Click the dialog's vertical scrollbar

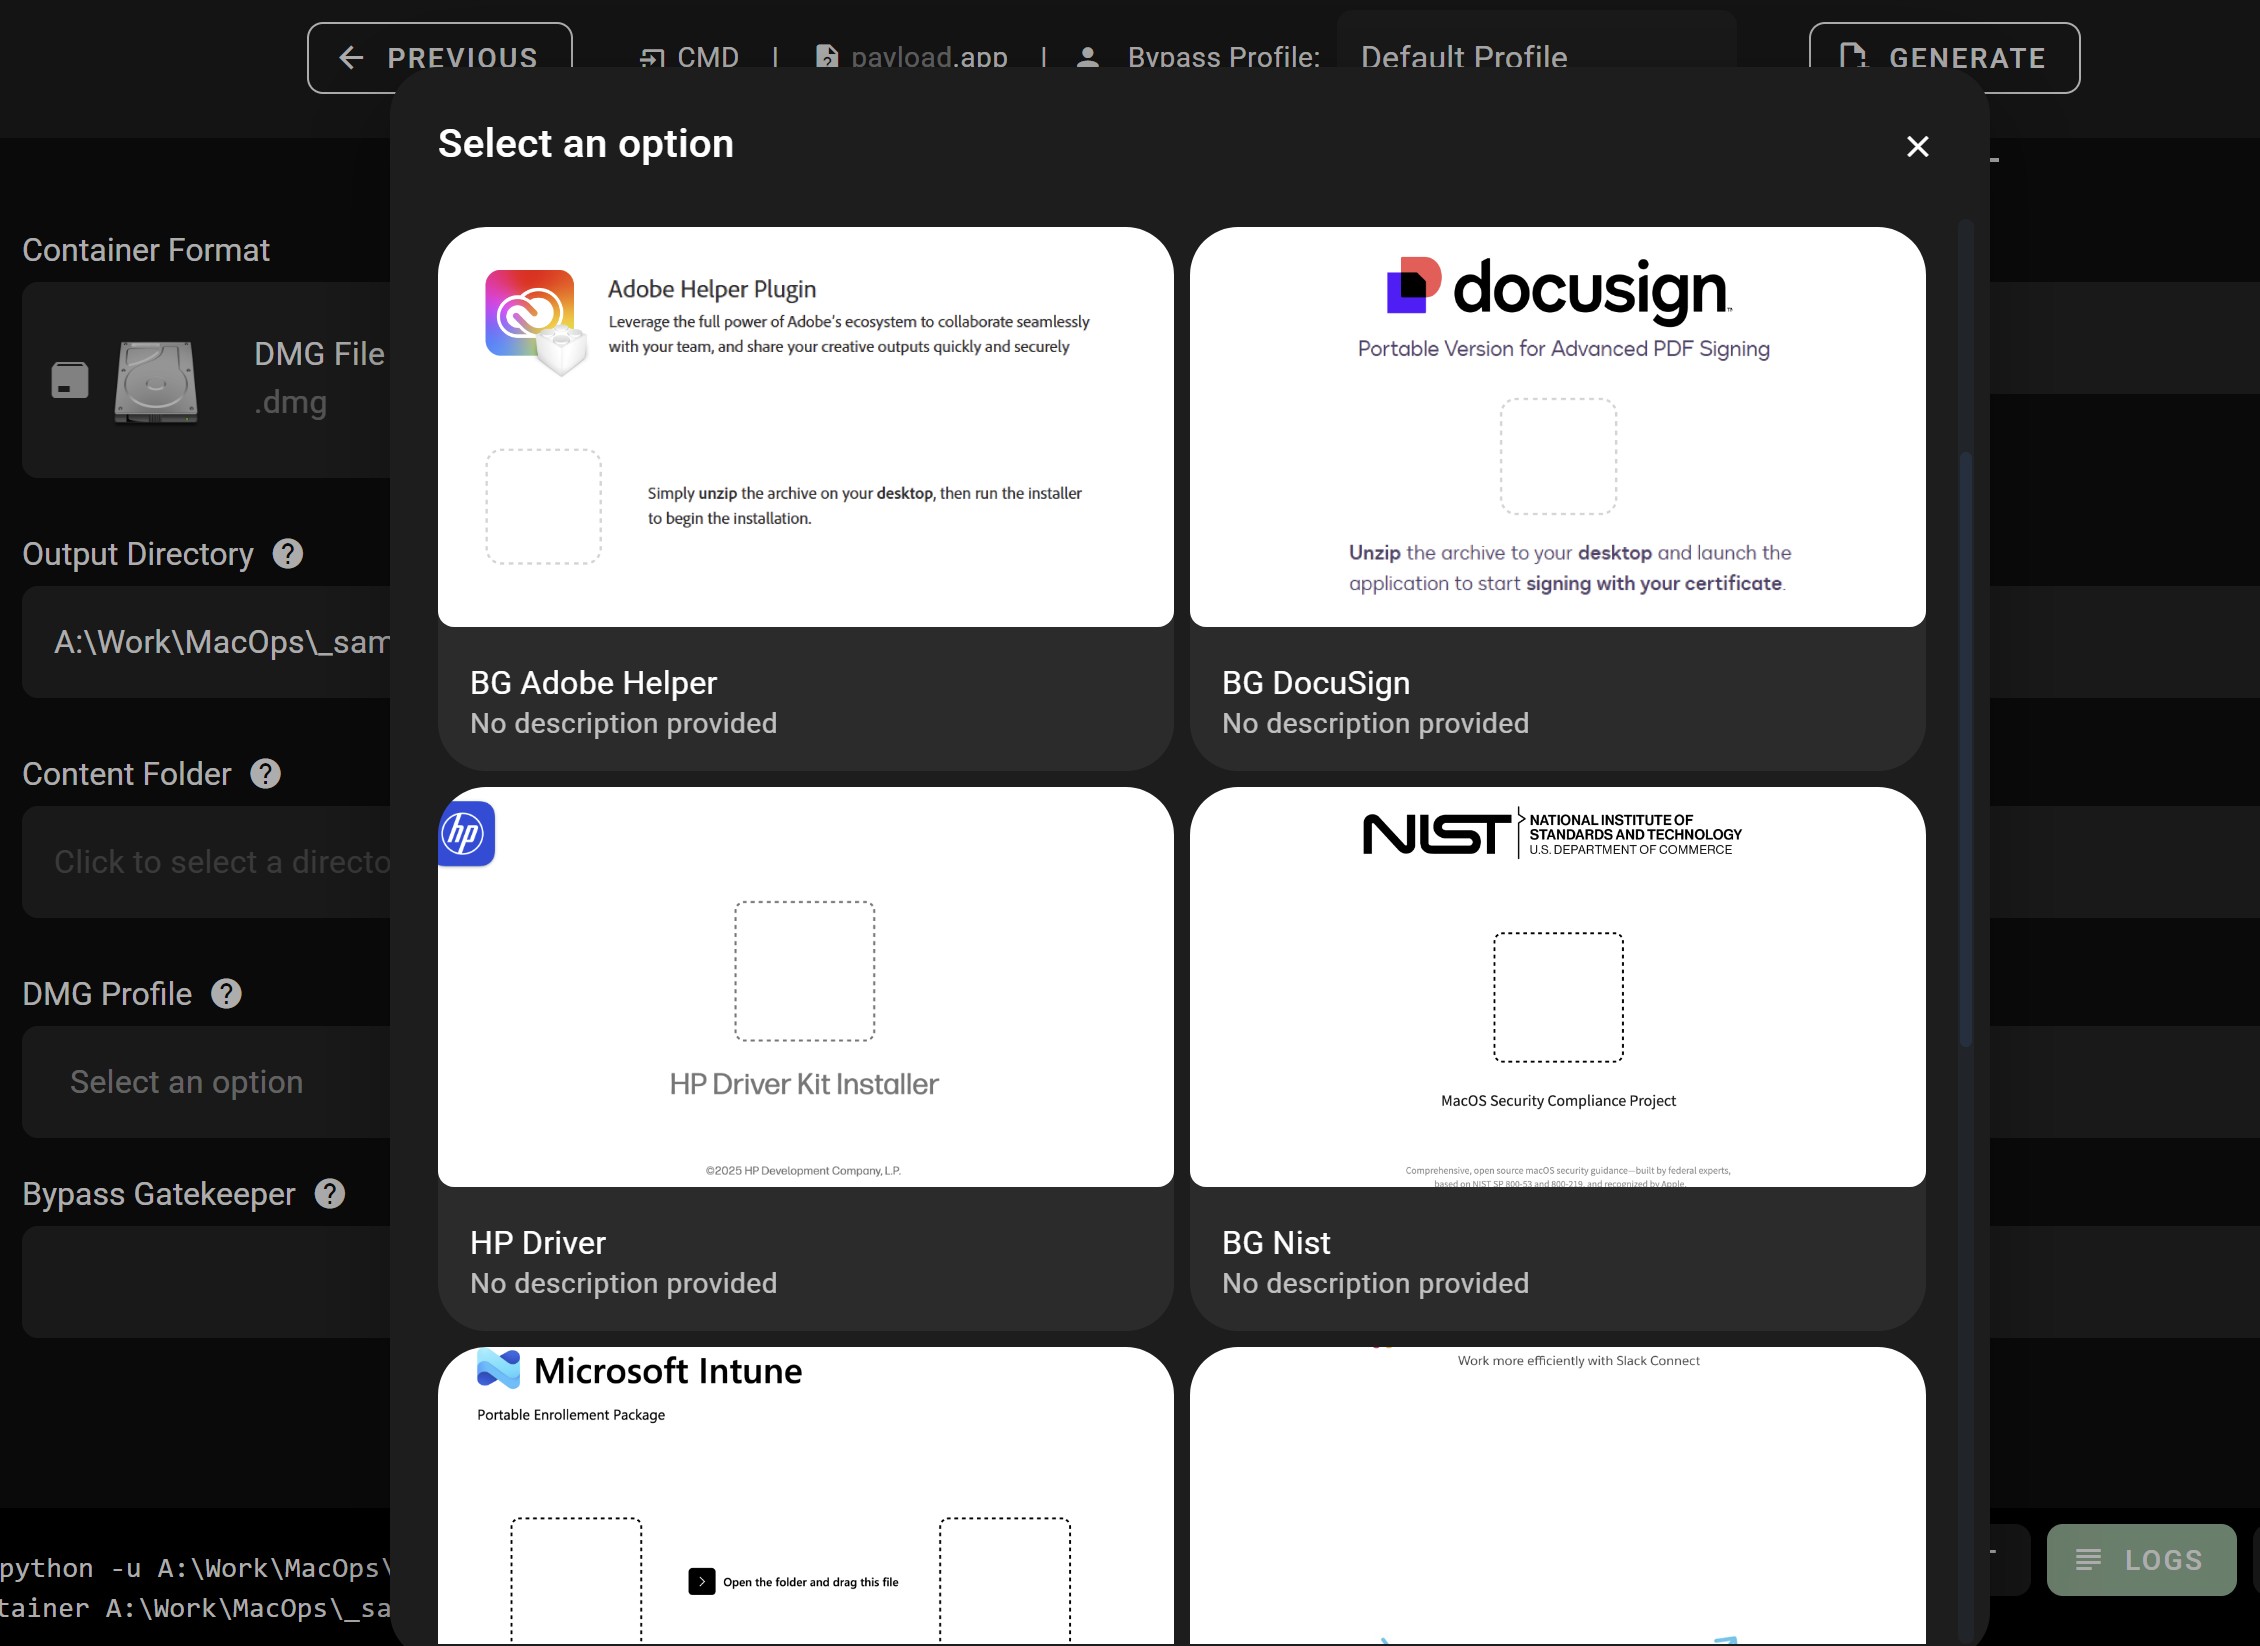tap(1964, 750)
